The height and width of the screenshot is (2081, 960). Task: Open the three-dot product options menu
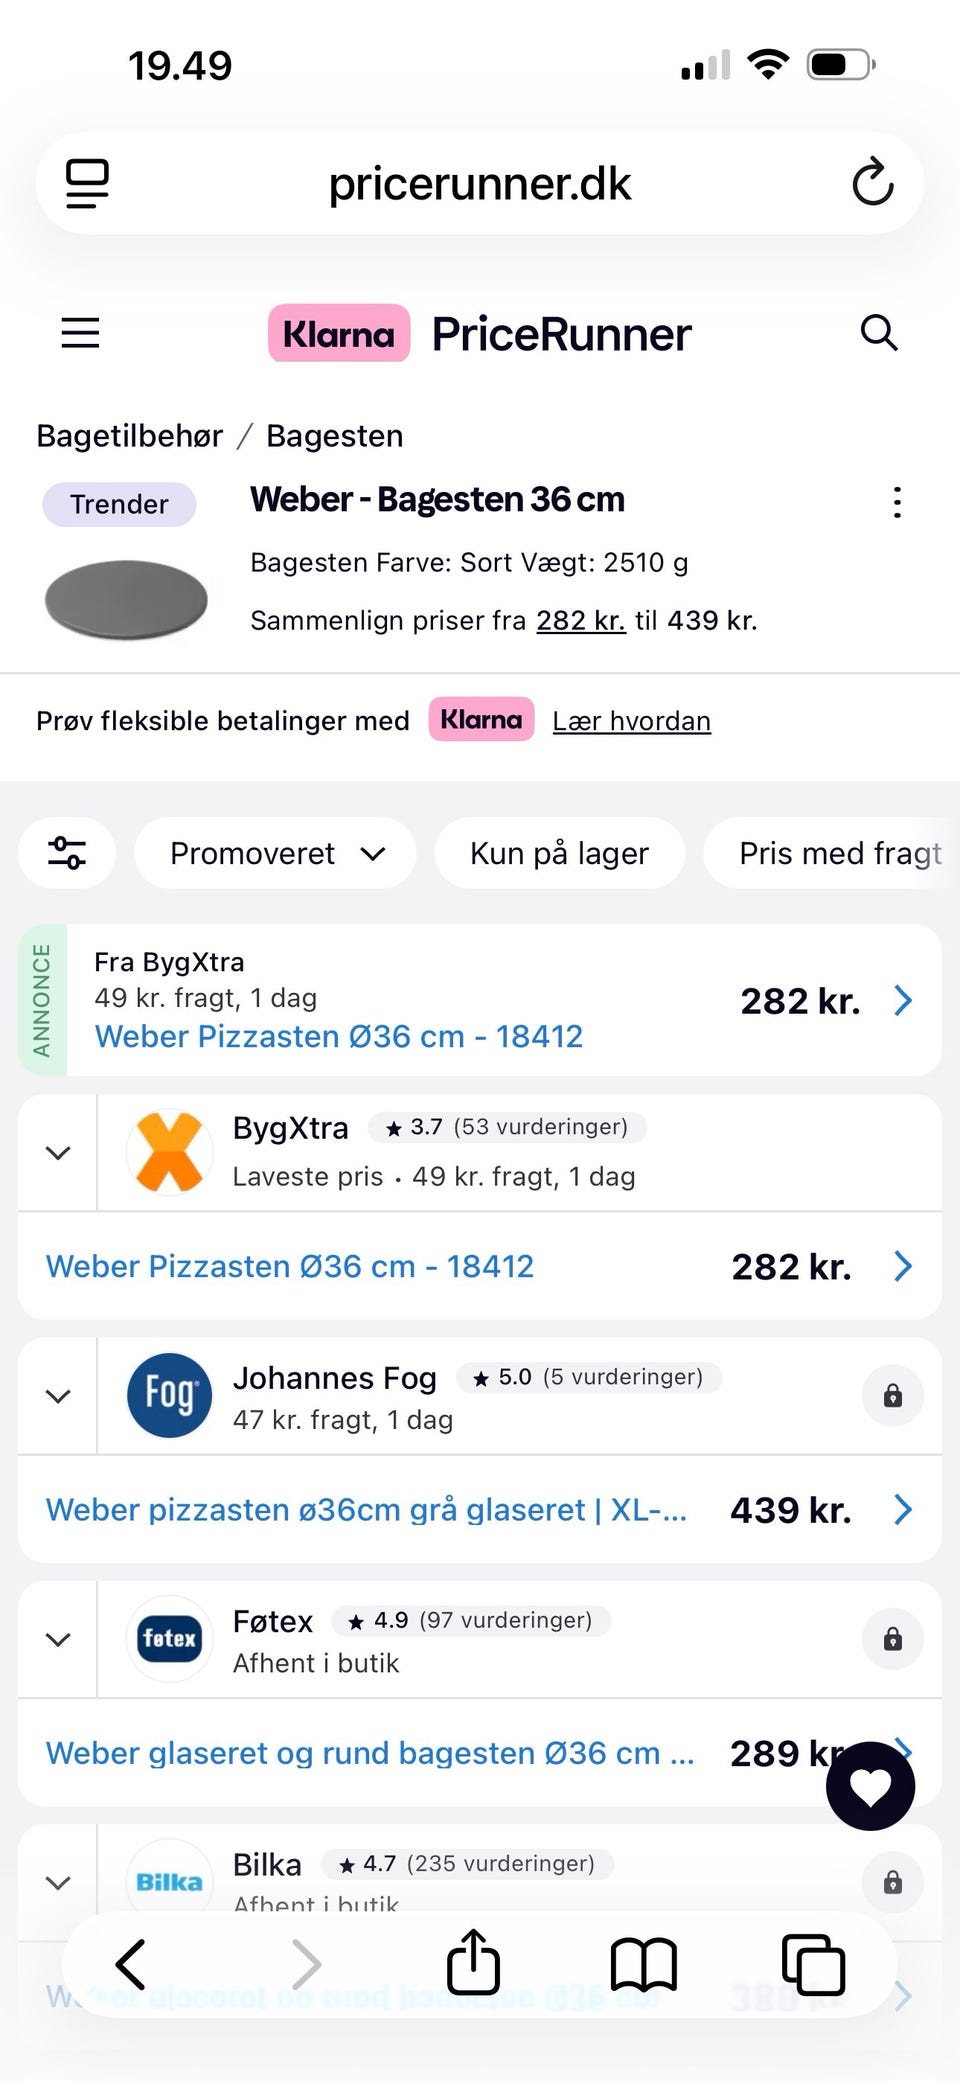[x=897, y=502]
